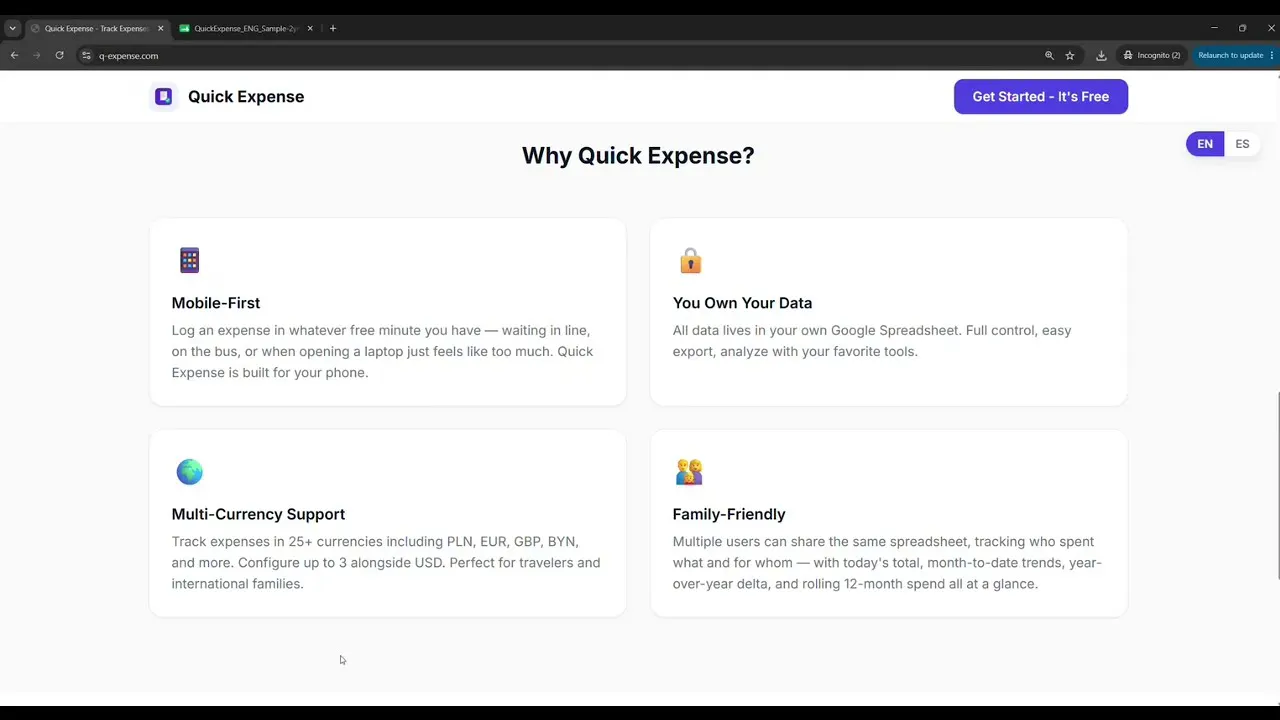Click Relaunch to update button

click(x=1231, y=56)
